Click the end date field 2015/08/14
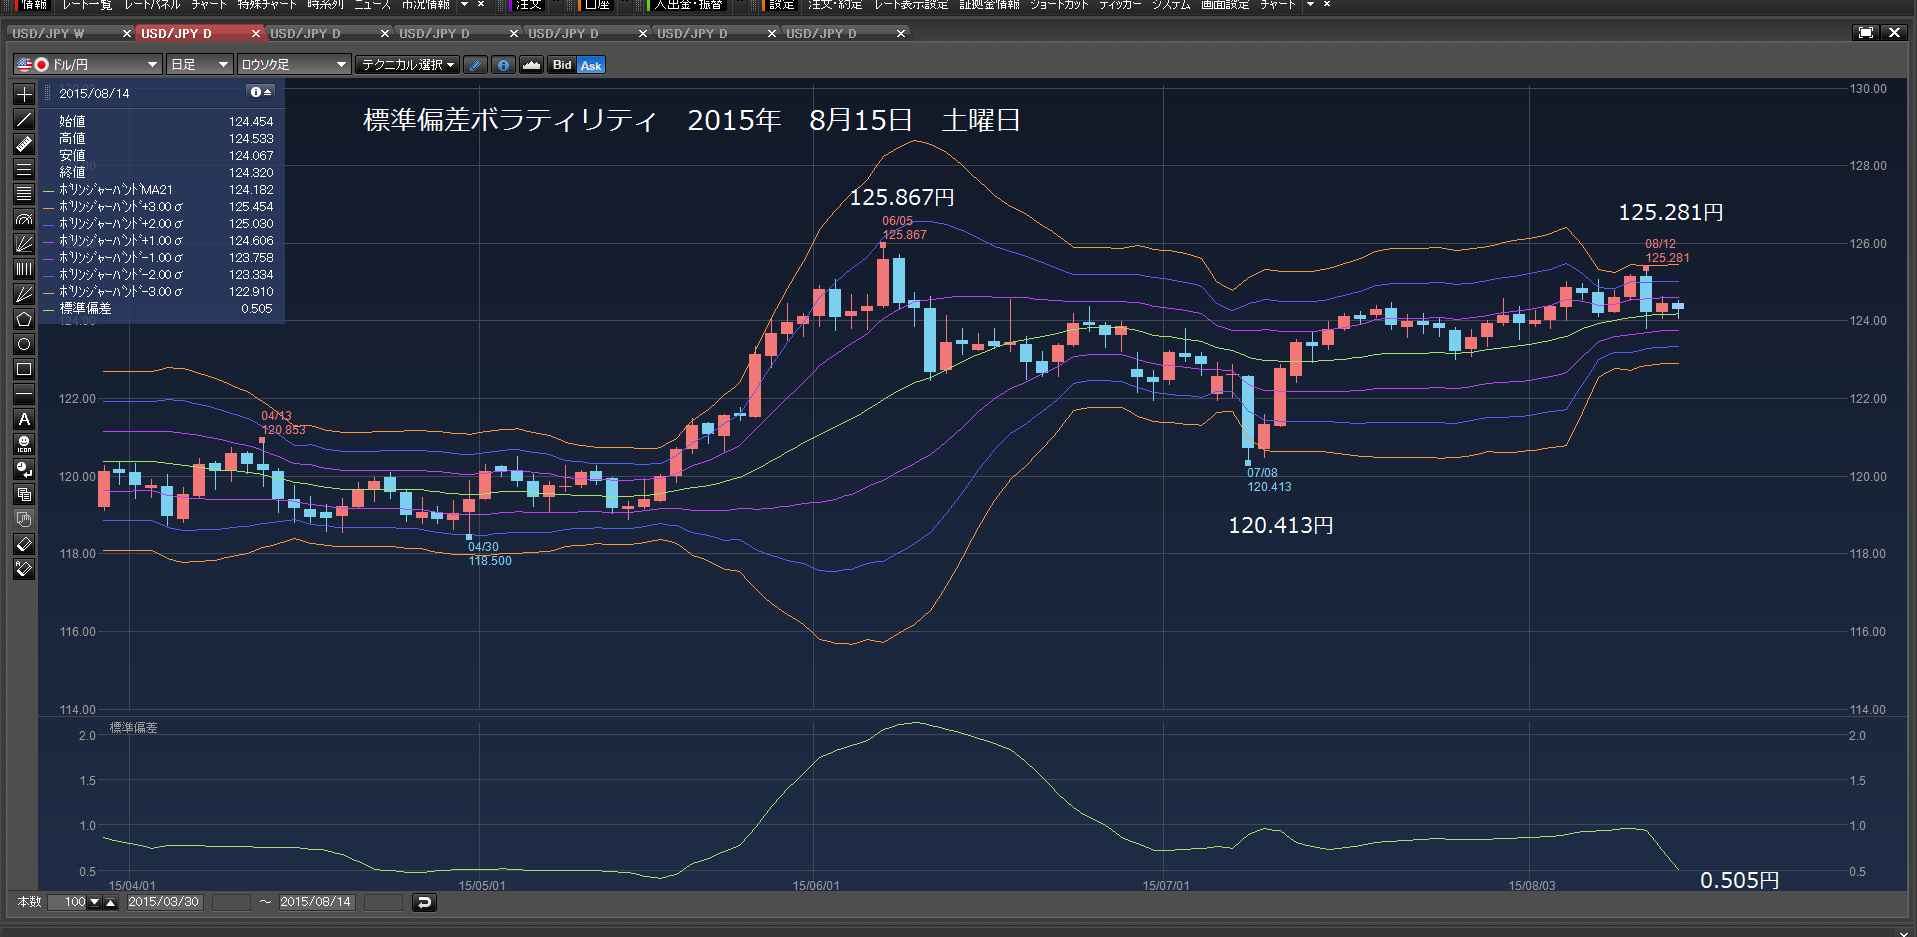Image resolution: width=1917 pixels, height=937 pixels. [315, 902]
